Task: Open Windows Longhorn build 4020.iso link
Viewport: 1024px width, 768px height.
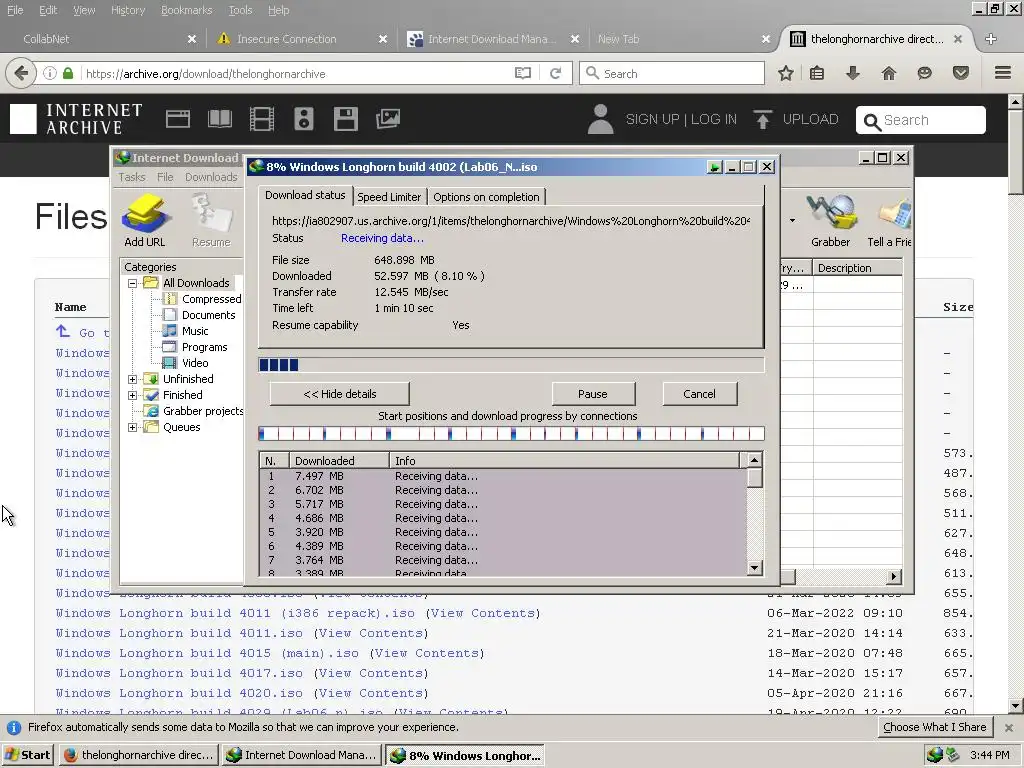Action: pyautogui.click(x=179, y=694)
